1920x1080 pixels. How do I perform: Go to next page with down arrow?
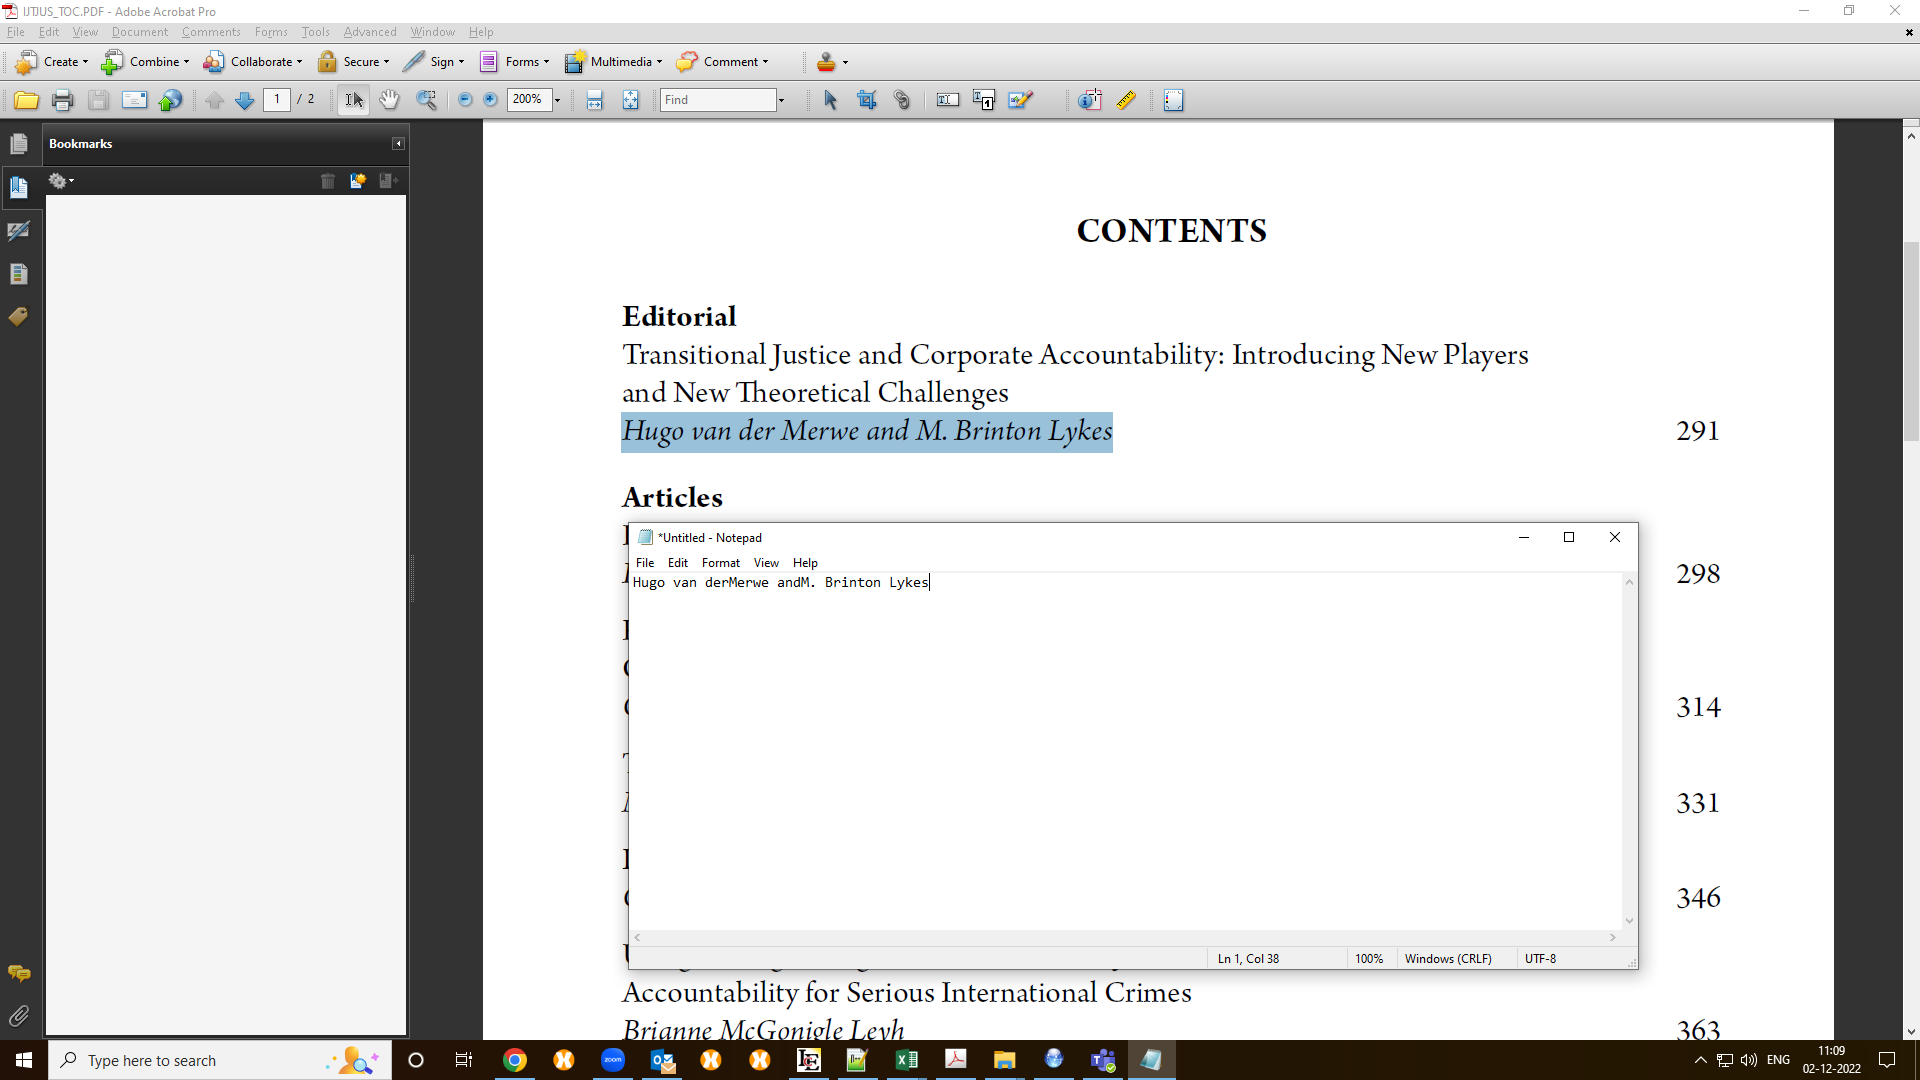pyautogui.click(x=243, y=99)
